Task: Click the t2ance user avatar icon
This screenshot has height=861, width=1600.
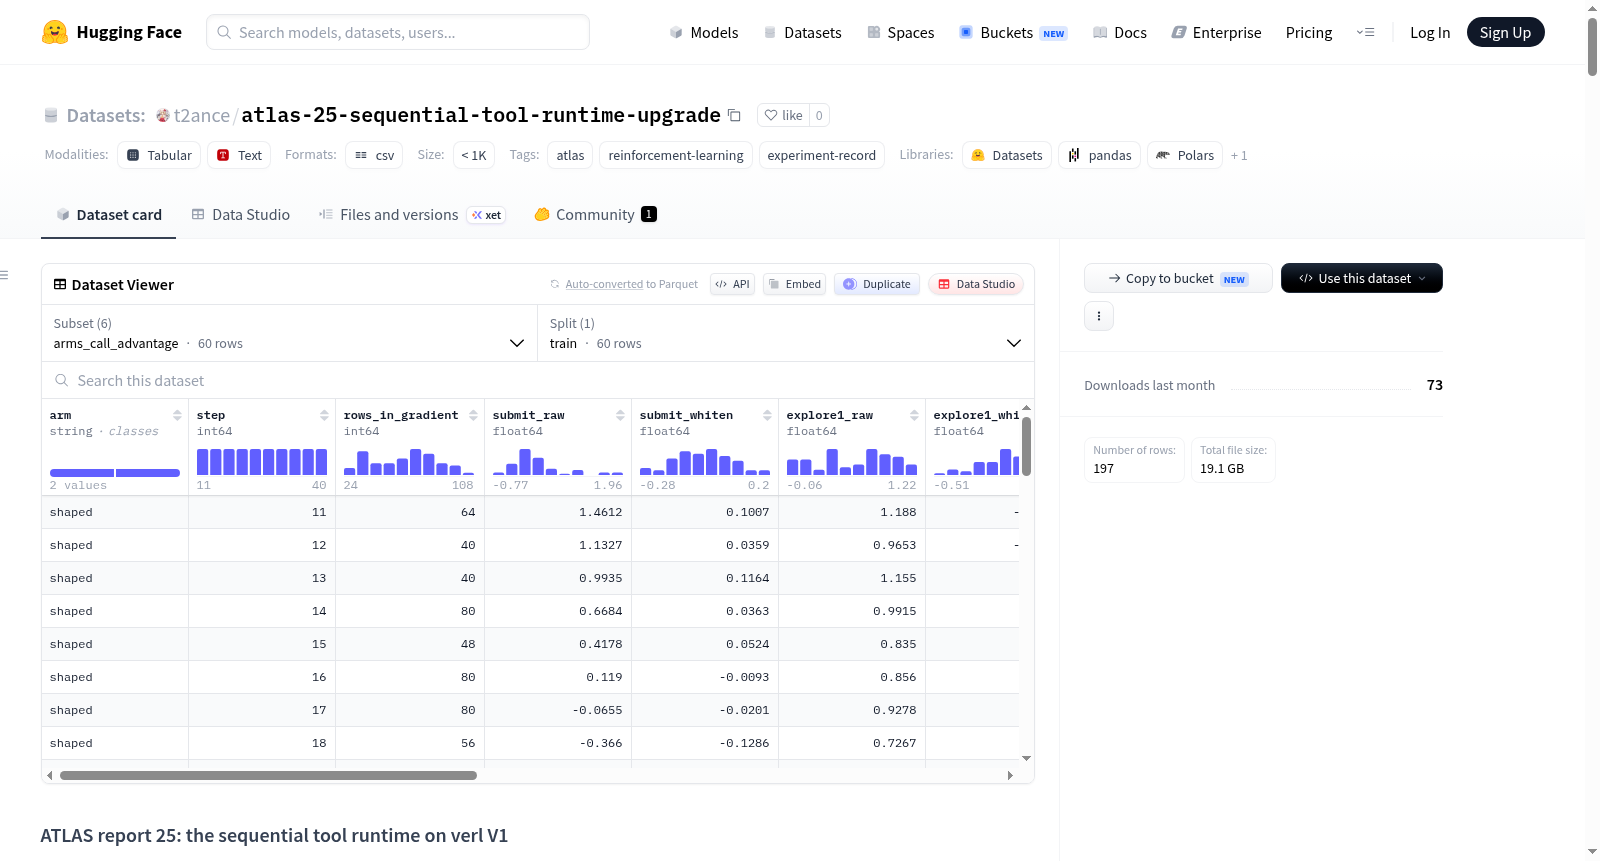Action: [163, 116]
